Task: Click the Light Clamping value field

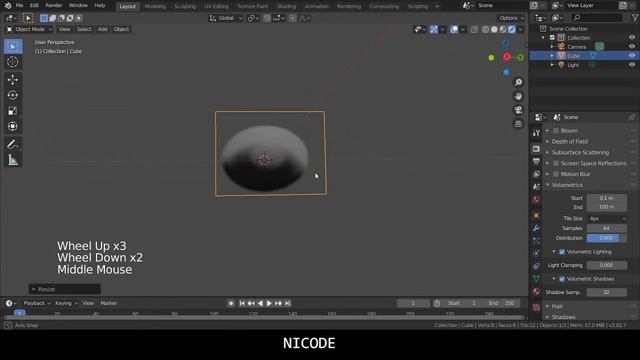Action: 607,265
